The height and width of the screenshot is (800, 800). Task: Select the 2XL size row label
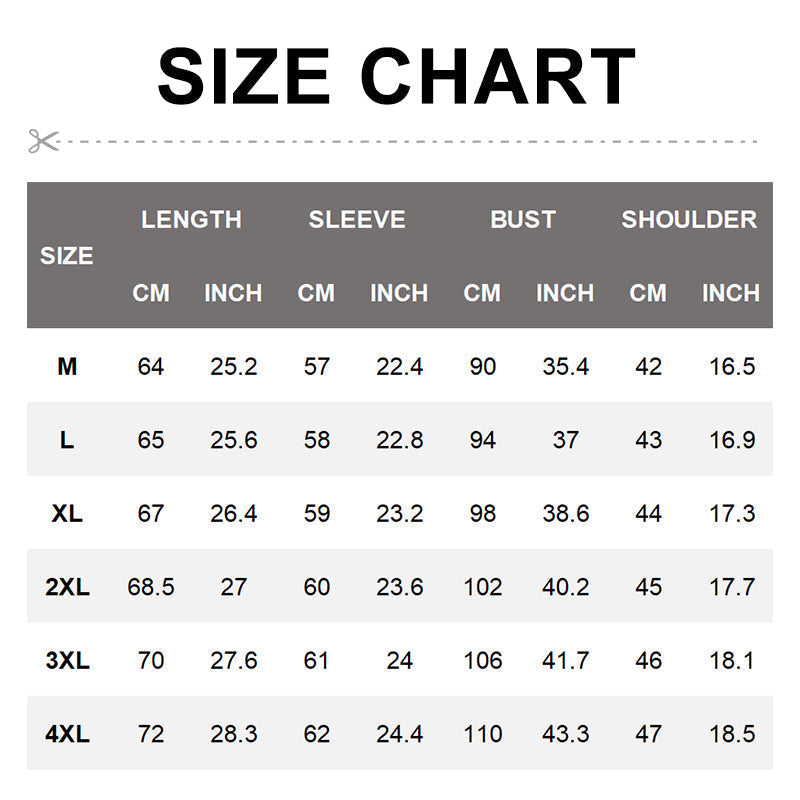pyautogui.click(x=67, y=587)
